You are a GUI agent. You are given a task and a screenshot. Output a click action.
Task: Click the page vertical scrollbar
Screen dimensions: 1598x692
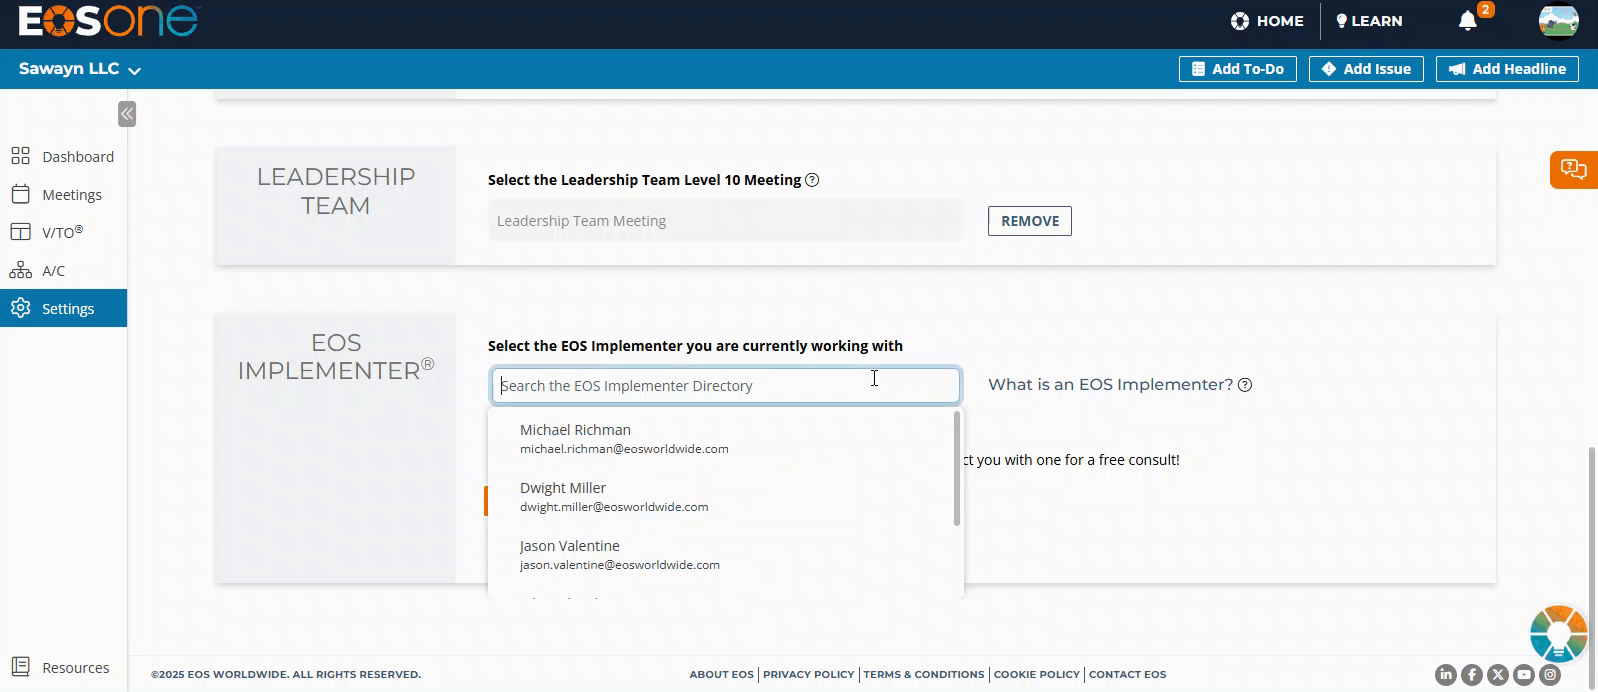coord(1591,566)
